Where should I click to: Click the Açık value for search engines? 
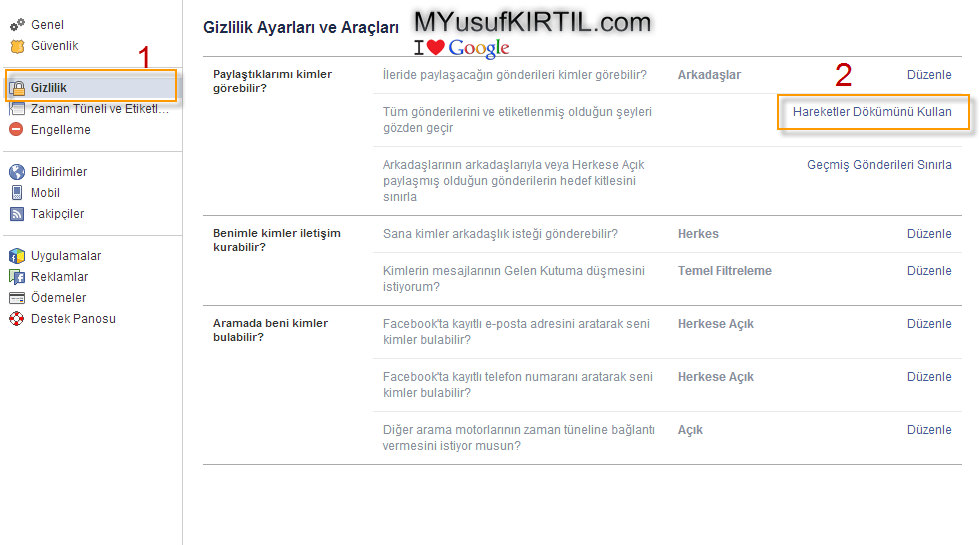[x=690, y=430]
